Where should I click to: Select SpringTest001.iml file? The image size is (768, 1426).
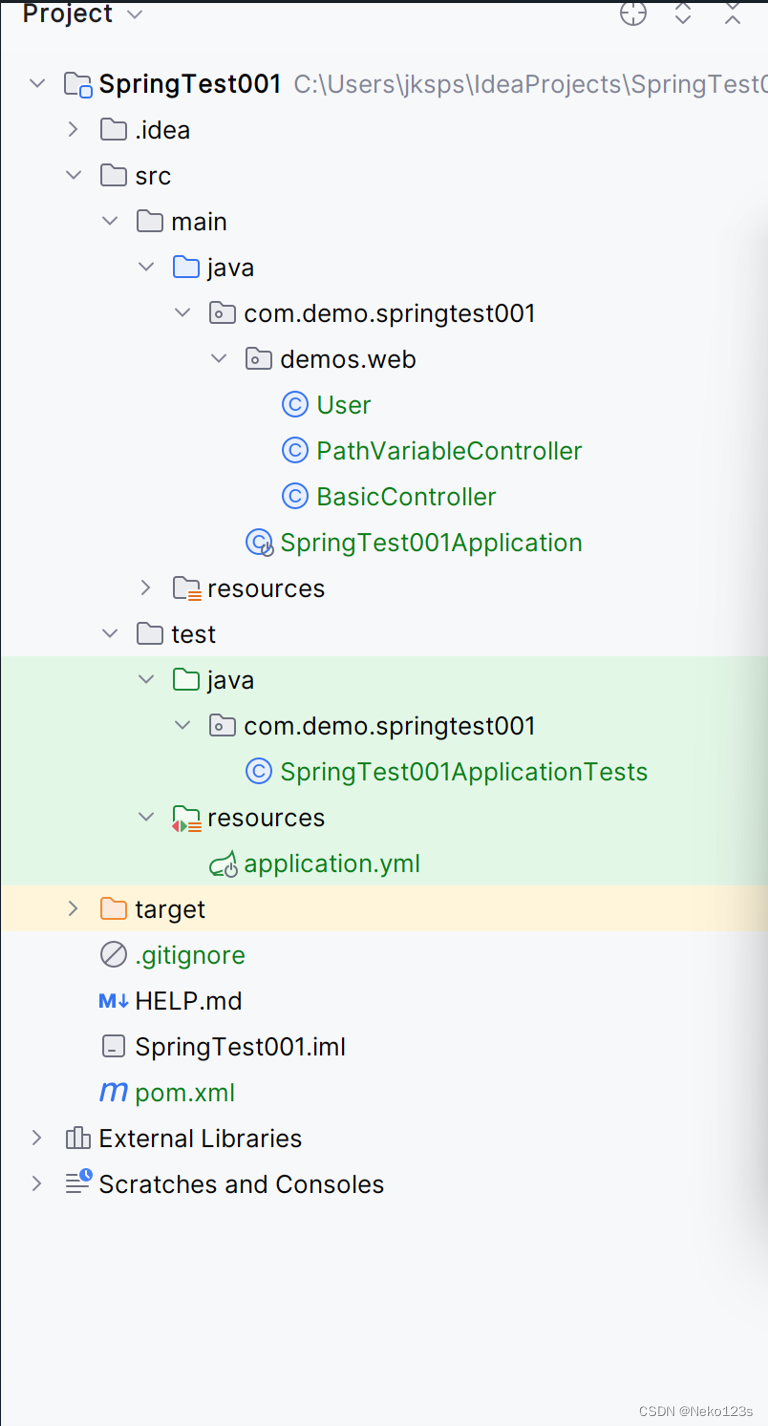[240, 1047]
